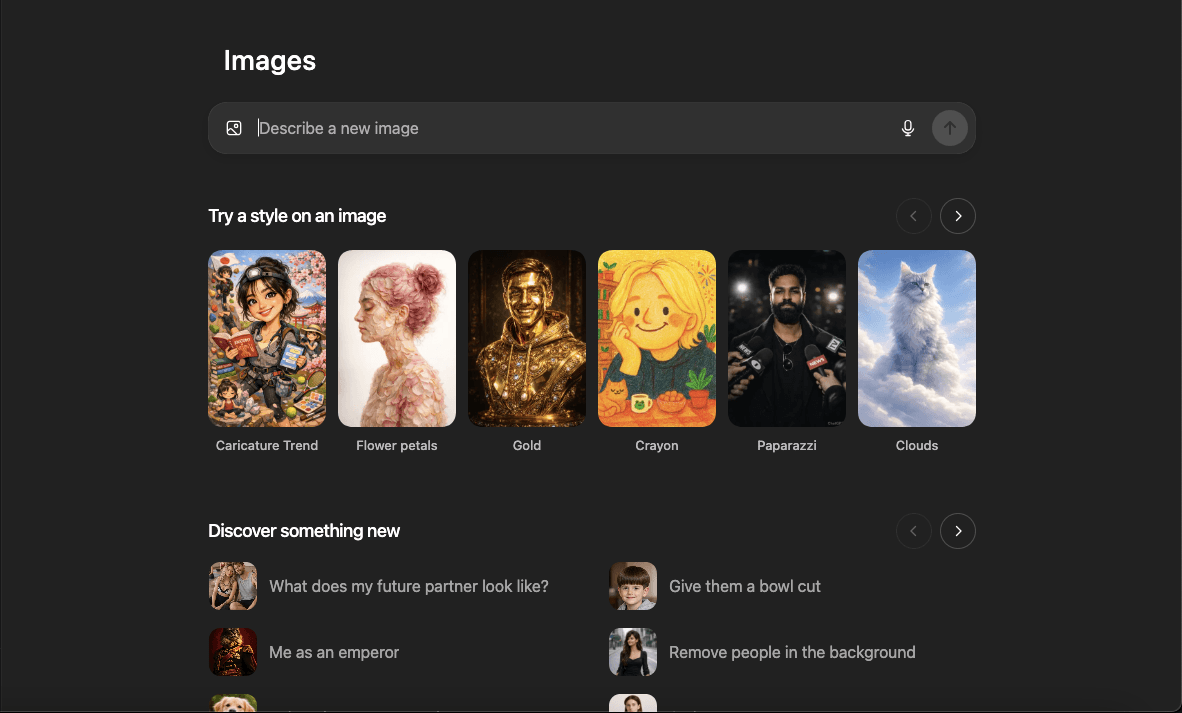
Task: Select the 'Give them a bowl cut' suggestion
Action: [x=744, y=586]
